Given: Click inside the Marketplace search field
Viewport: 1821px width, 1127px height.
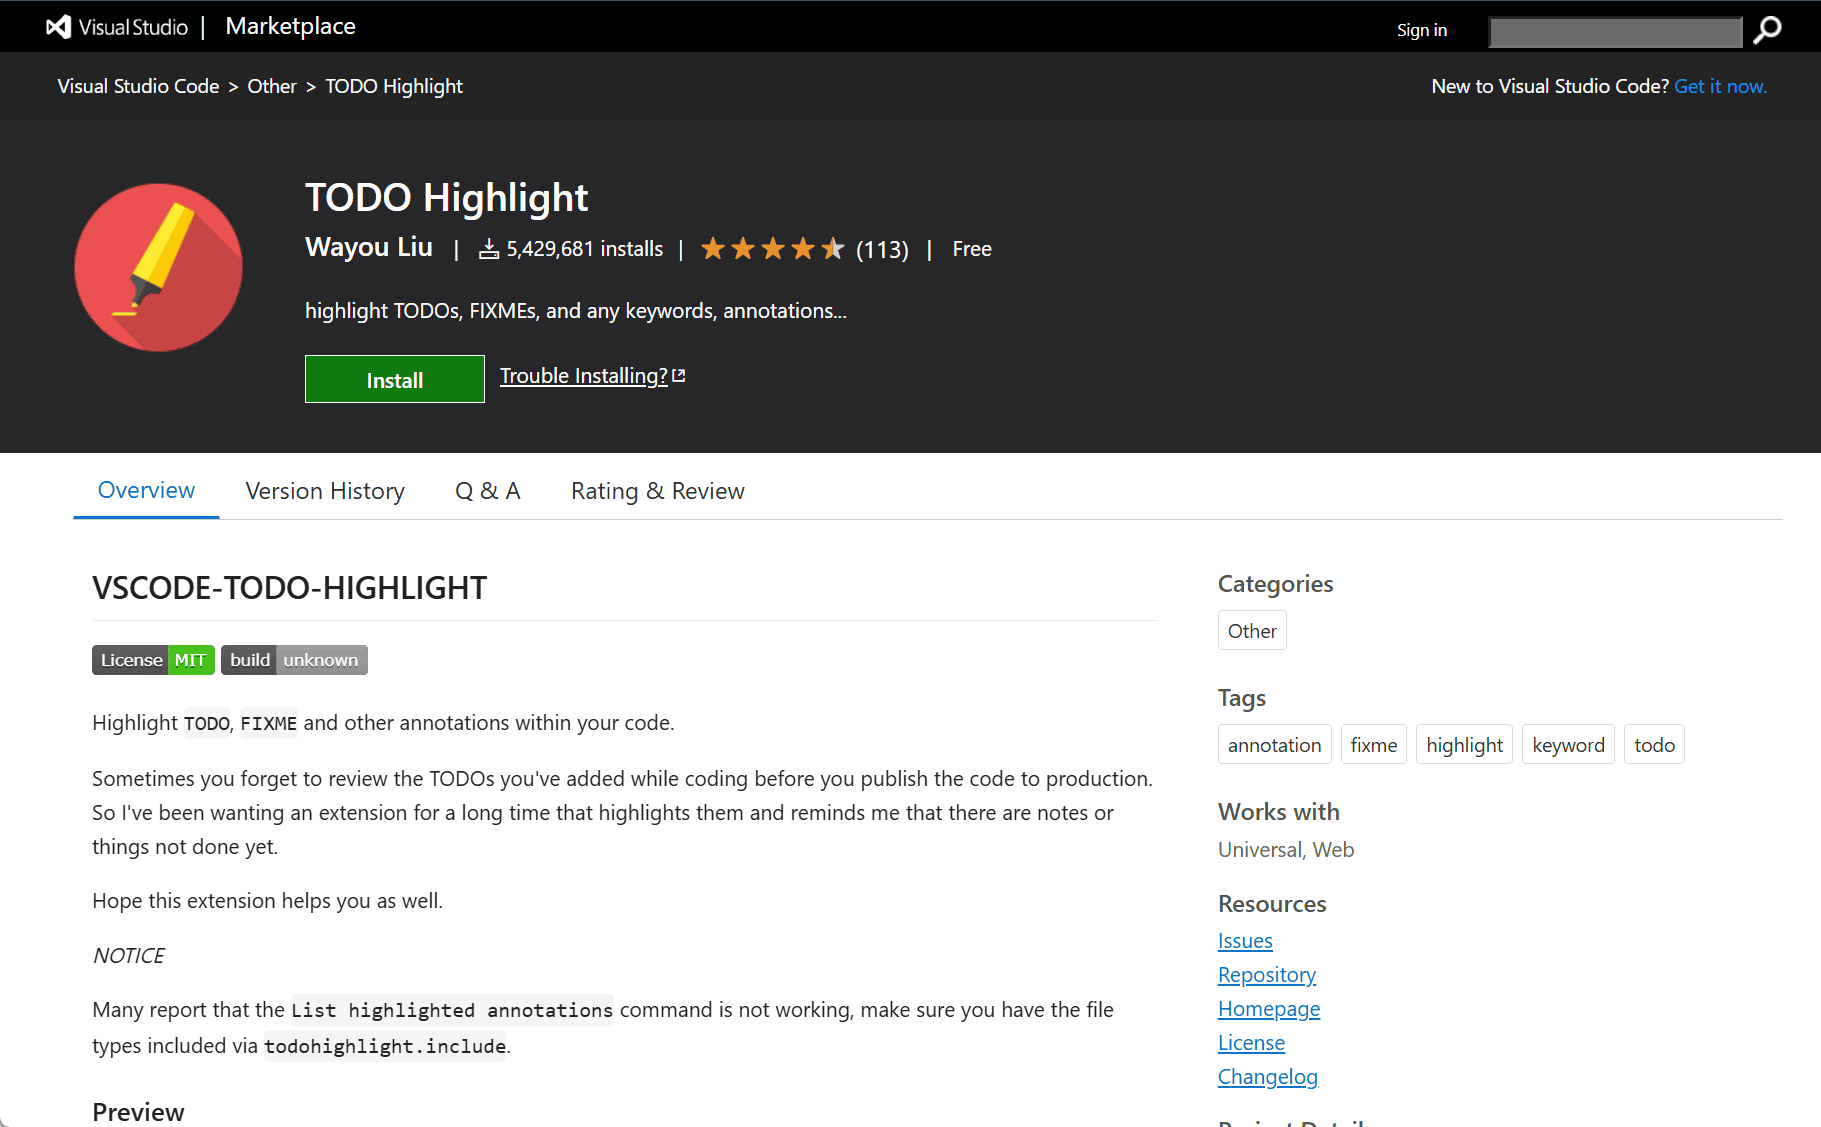Looking at the screenshot, I should (x=1614, y=32).
